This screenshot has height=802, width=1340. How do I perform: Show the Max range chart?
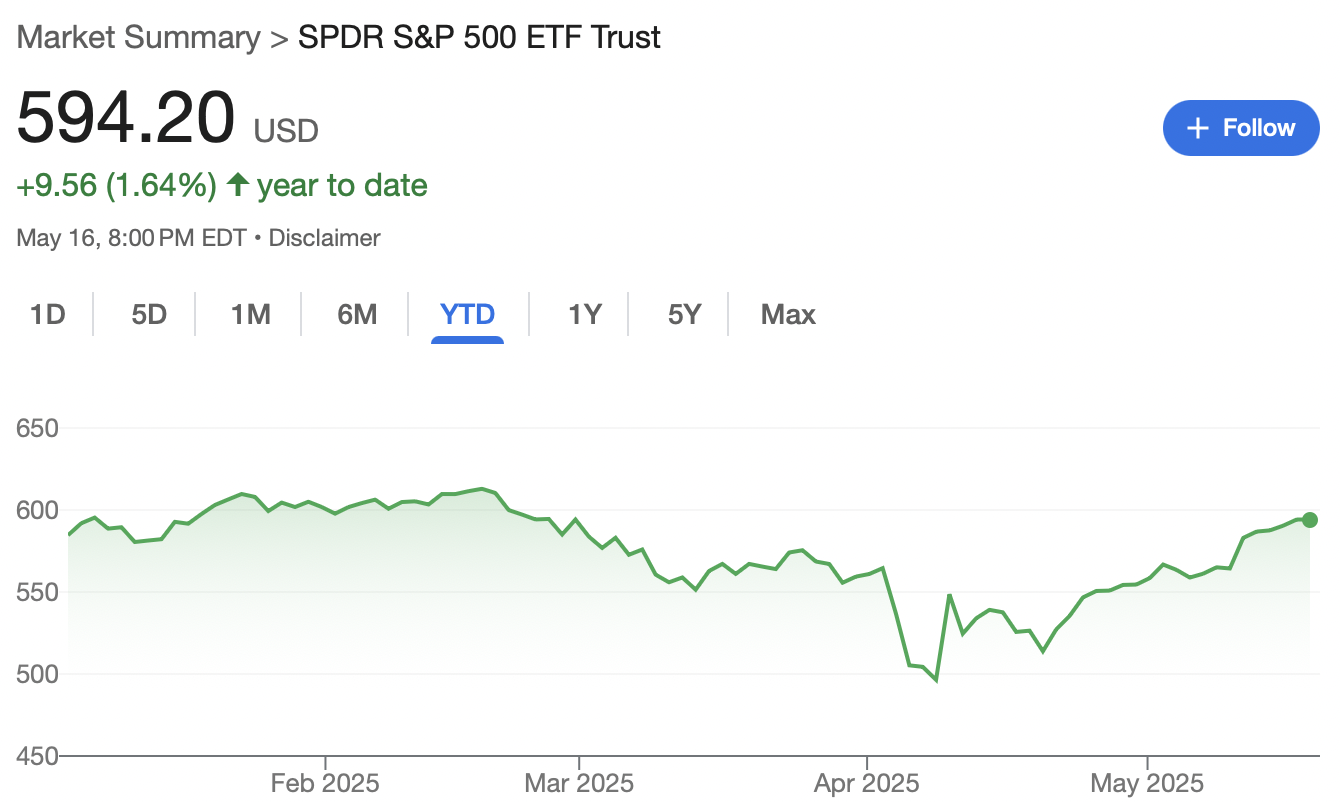(x=788, y=315)
